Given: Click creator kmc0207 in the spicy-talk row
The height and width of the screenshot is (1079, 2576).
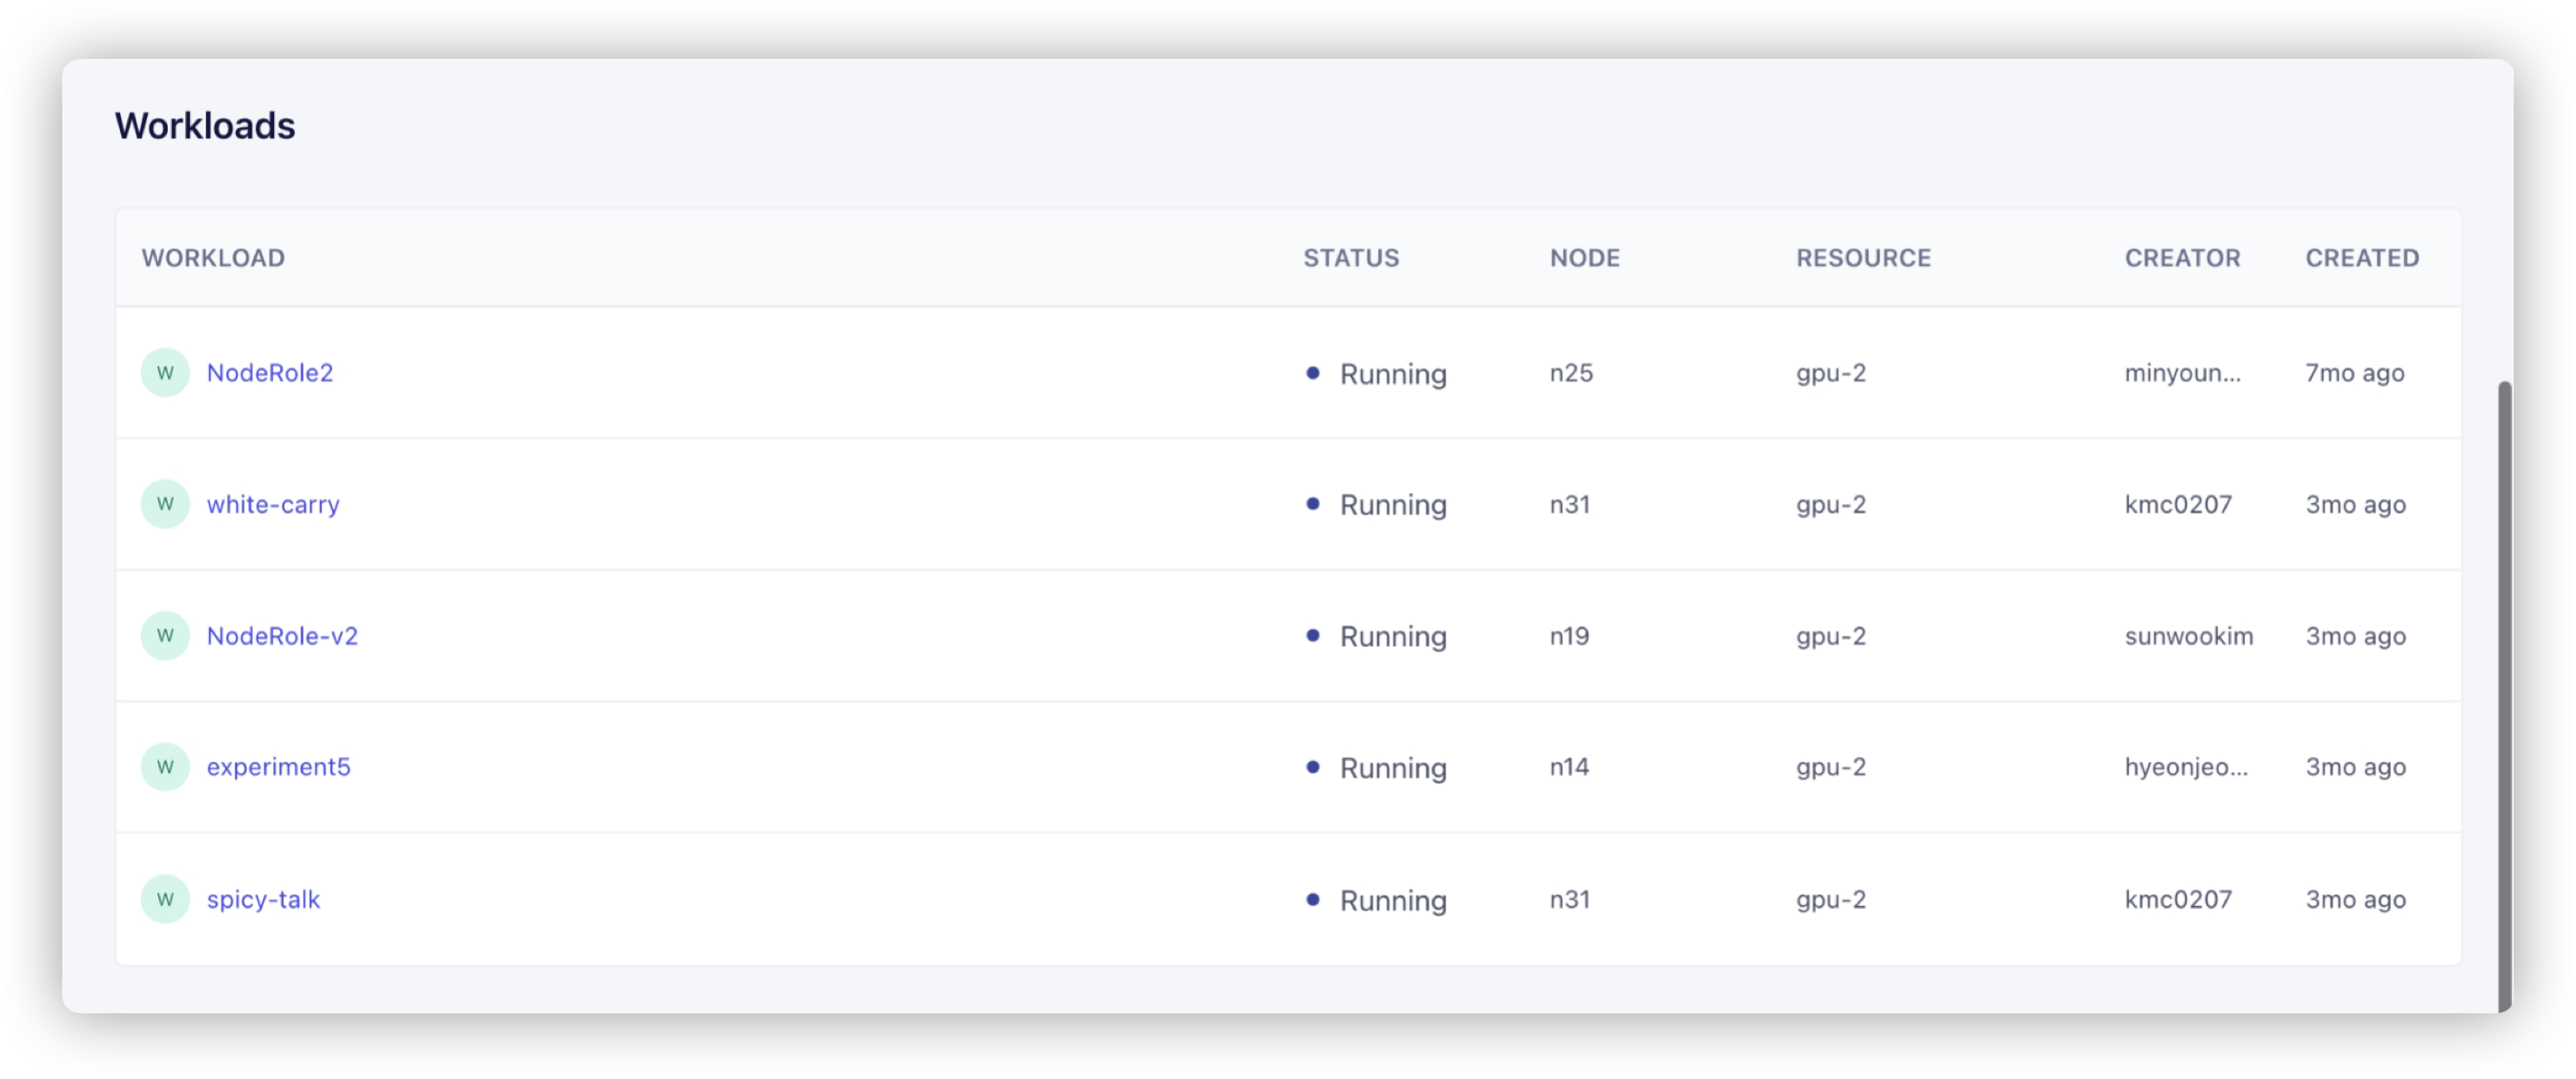Looking at the screenshot, I should tap(2178, 900).
